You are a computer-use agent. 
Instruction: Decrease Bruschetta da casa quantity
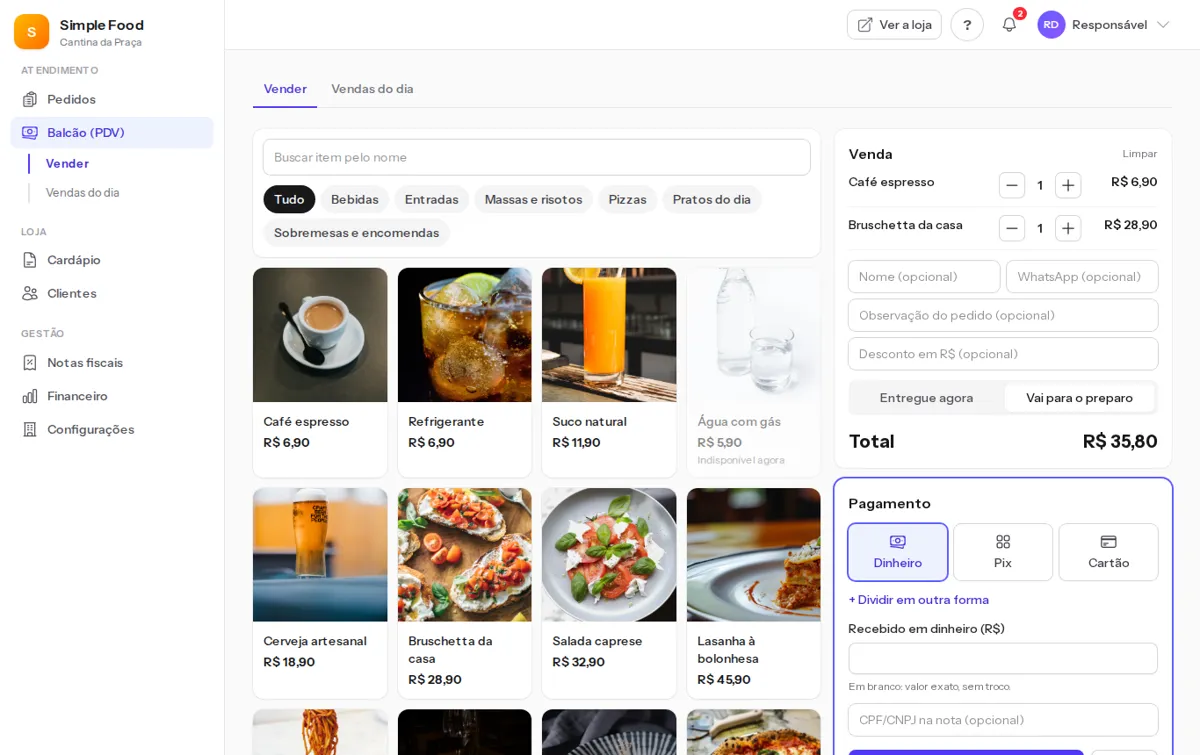1012,228
